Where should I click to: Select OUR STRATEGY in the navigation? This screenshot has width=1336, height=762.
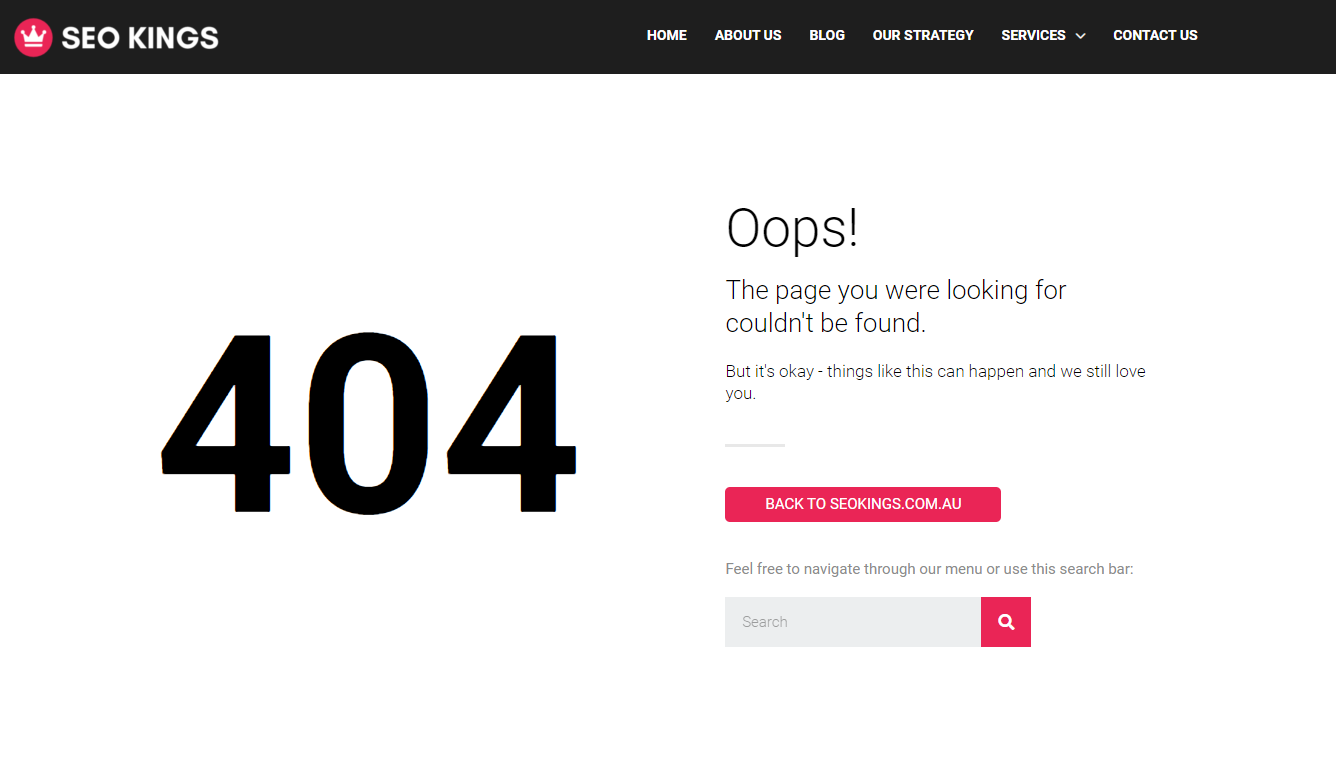point(923,35)
